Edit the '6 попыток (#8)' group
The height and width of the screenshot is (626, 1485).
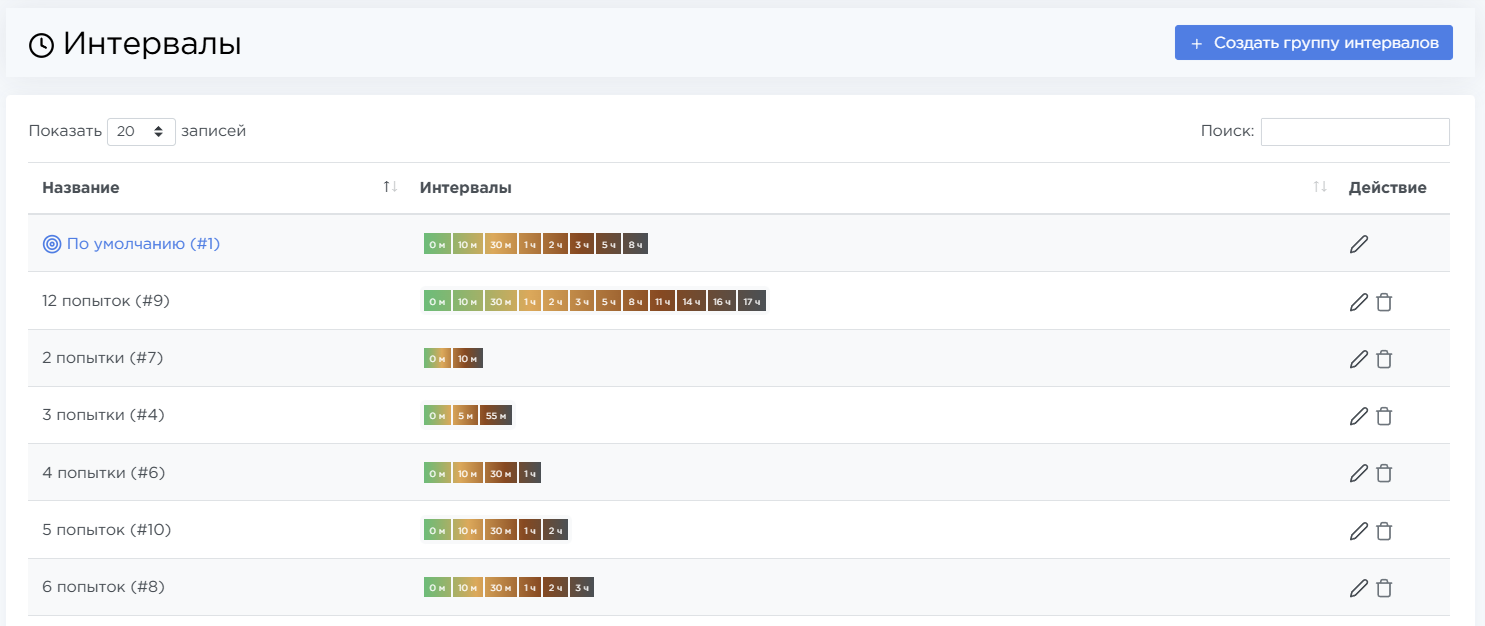(x=1358, y=587)
